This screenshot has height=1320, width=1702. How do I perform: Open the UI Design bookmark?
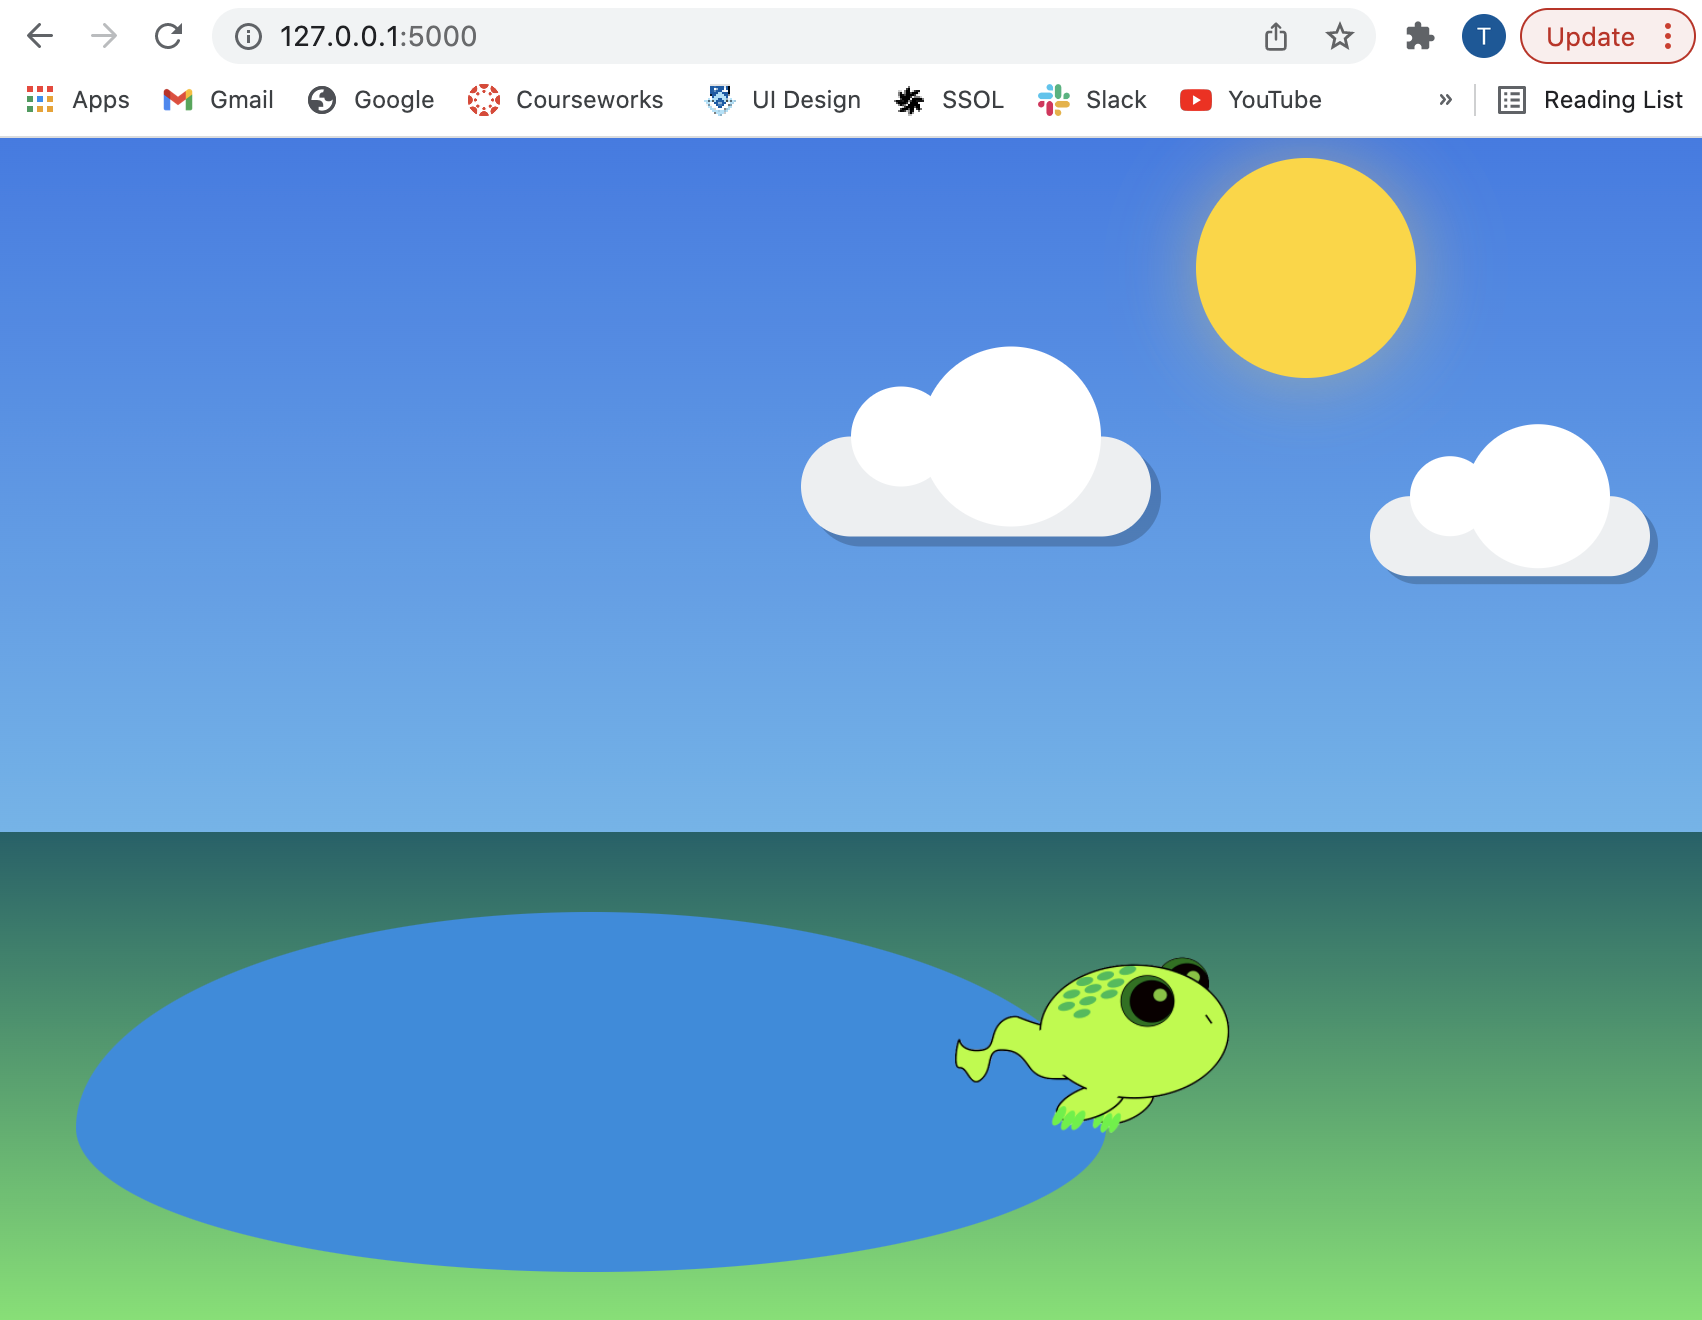click(783, 100)
